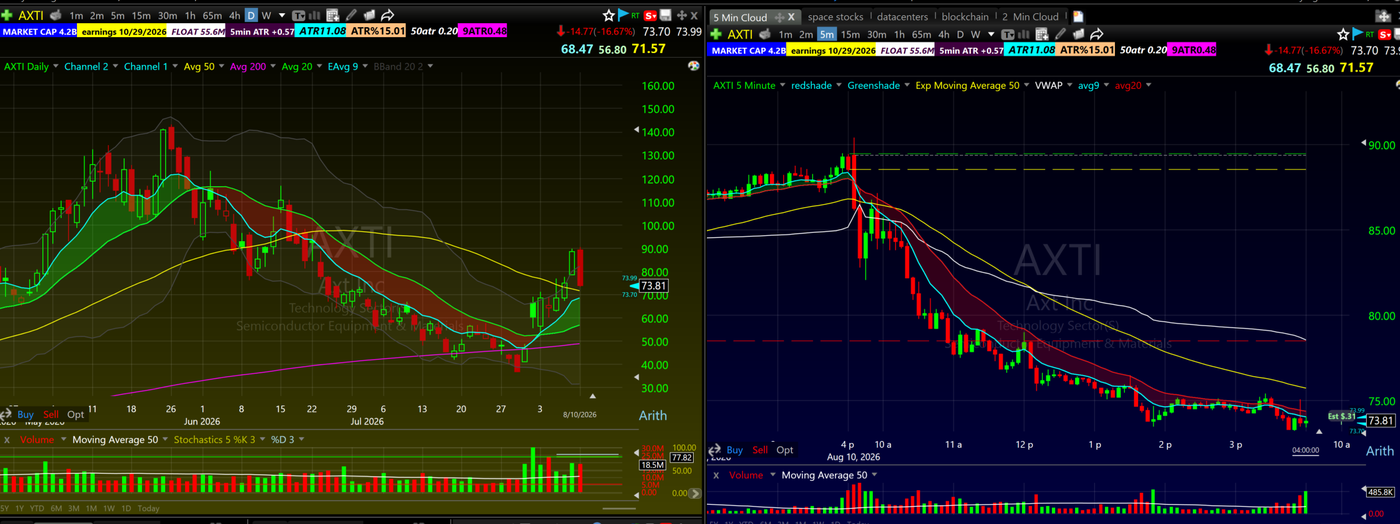Open the blockchain tab
This screenshot has width=1400, height=524.
click(965, 17)
